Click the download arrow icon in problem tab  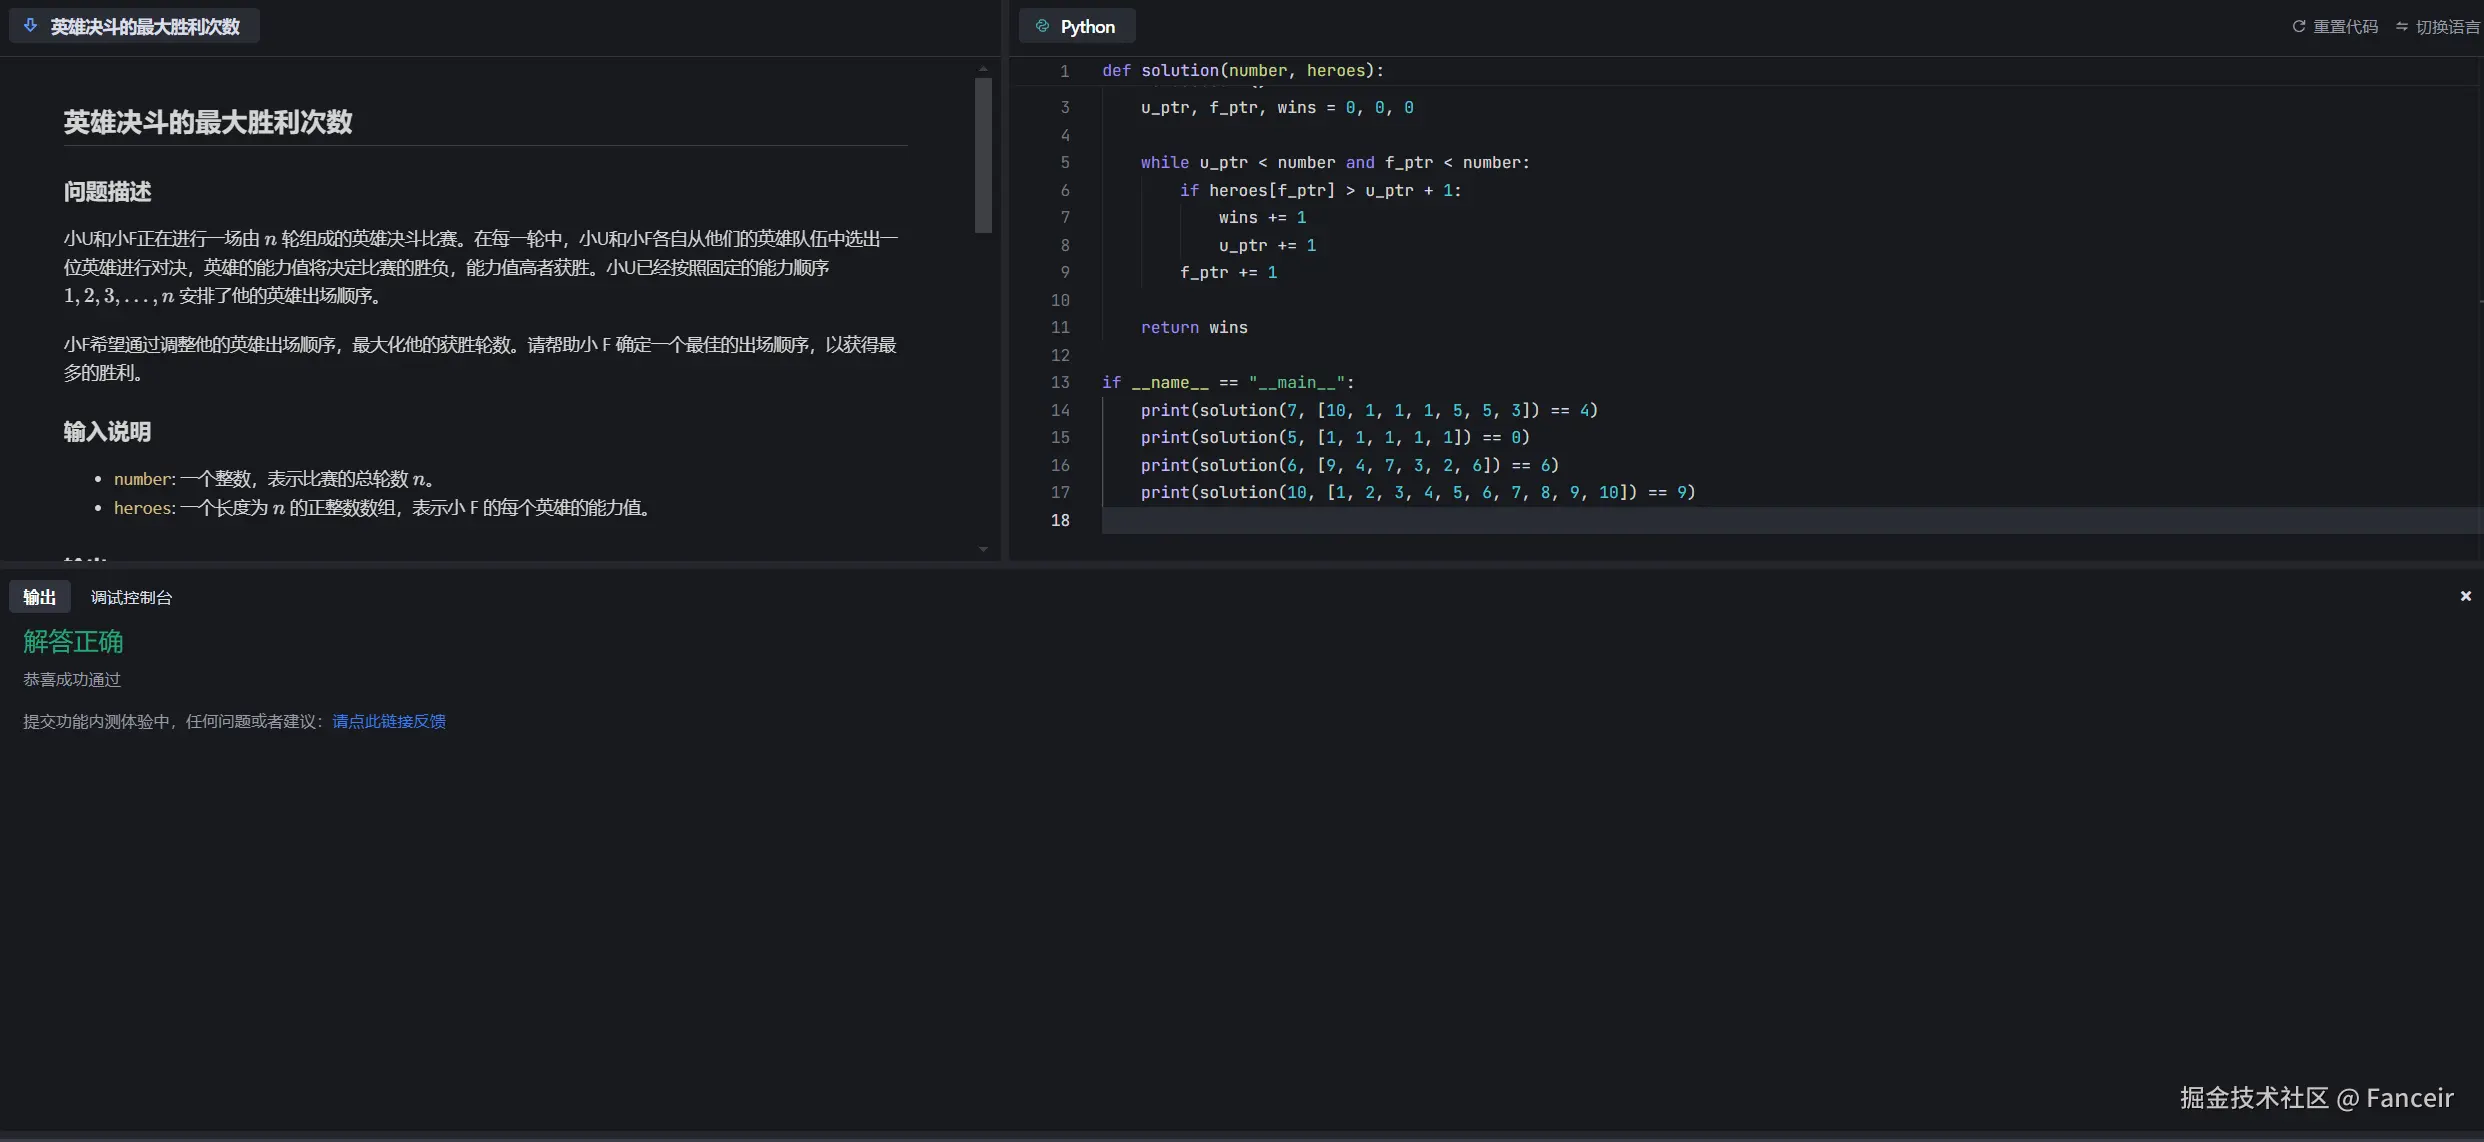tap(30, 26)
